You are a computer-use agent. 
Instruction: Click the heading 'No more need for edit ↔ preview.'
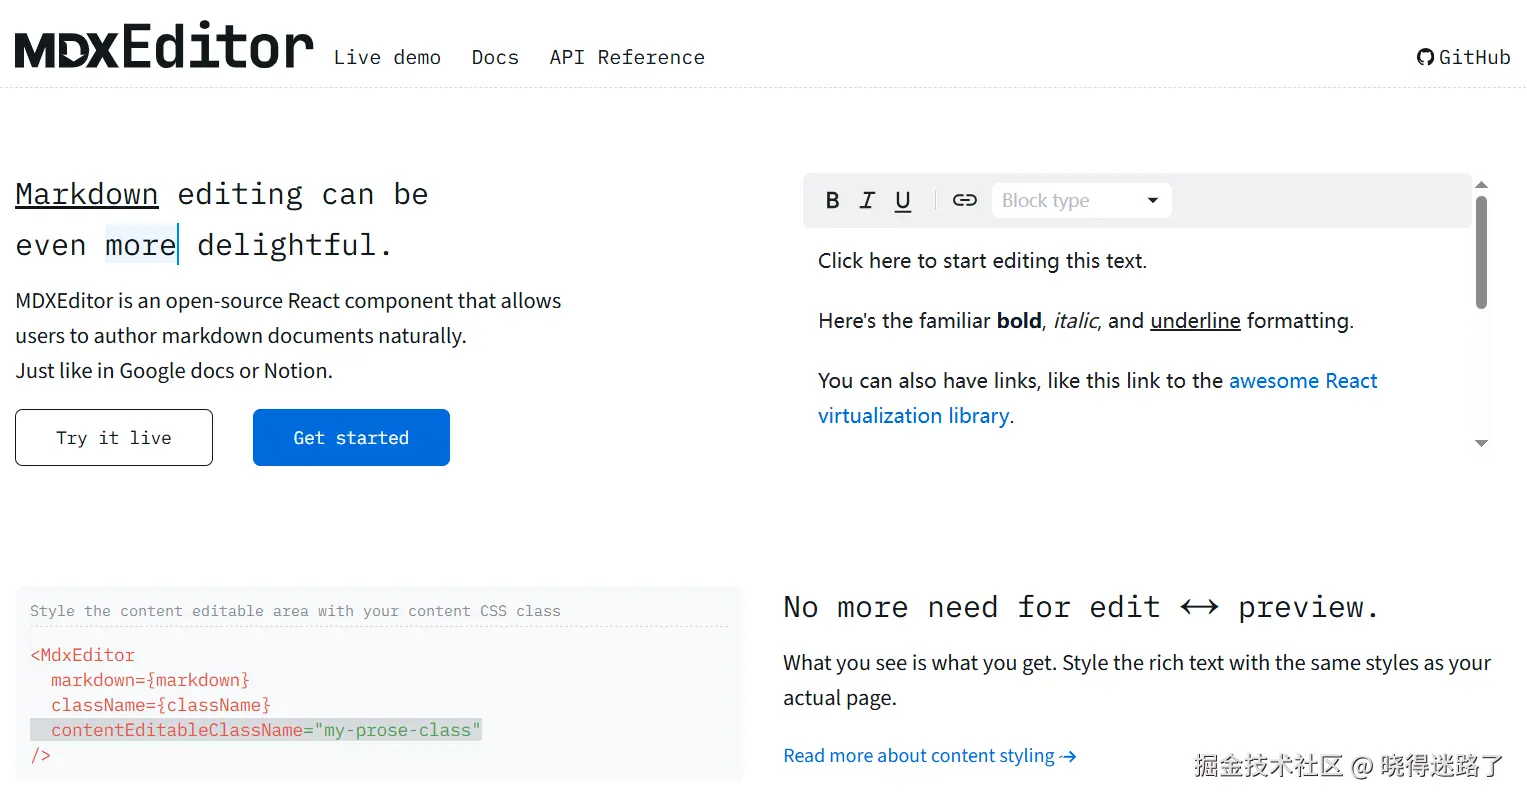(1081, 607)
